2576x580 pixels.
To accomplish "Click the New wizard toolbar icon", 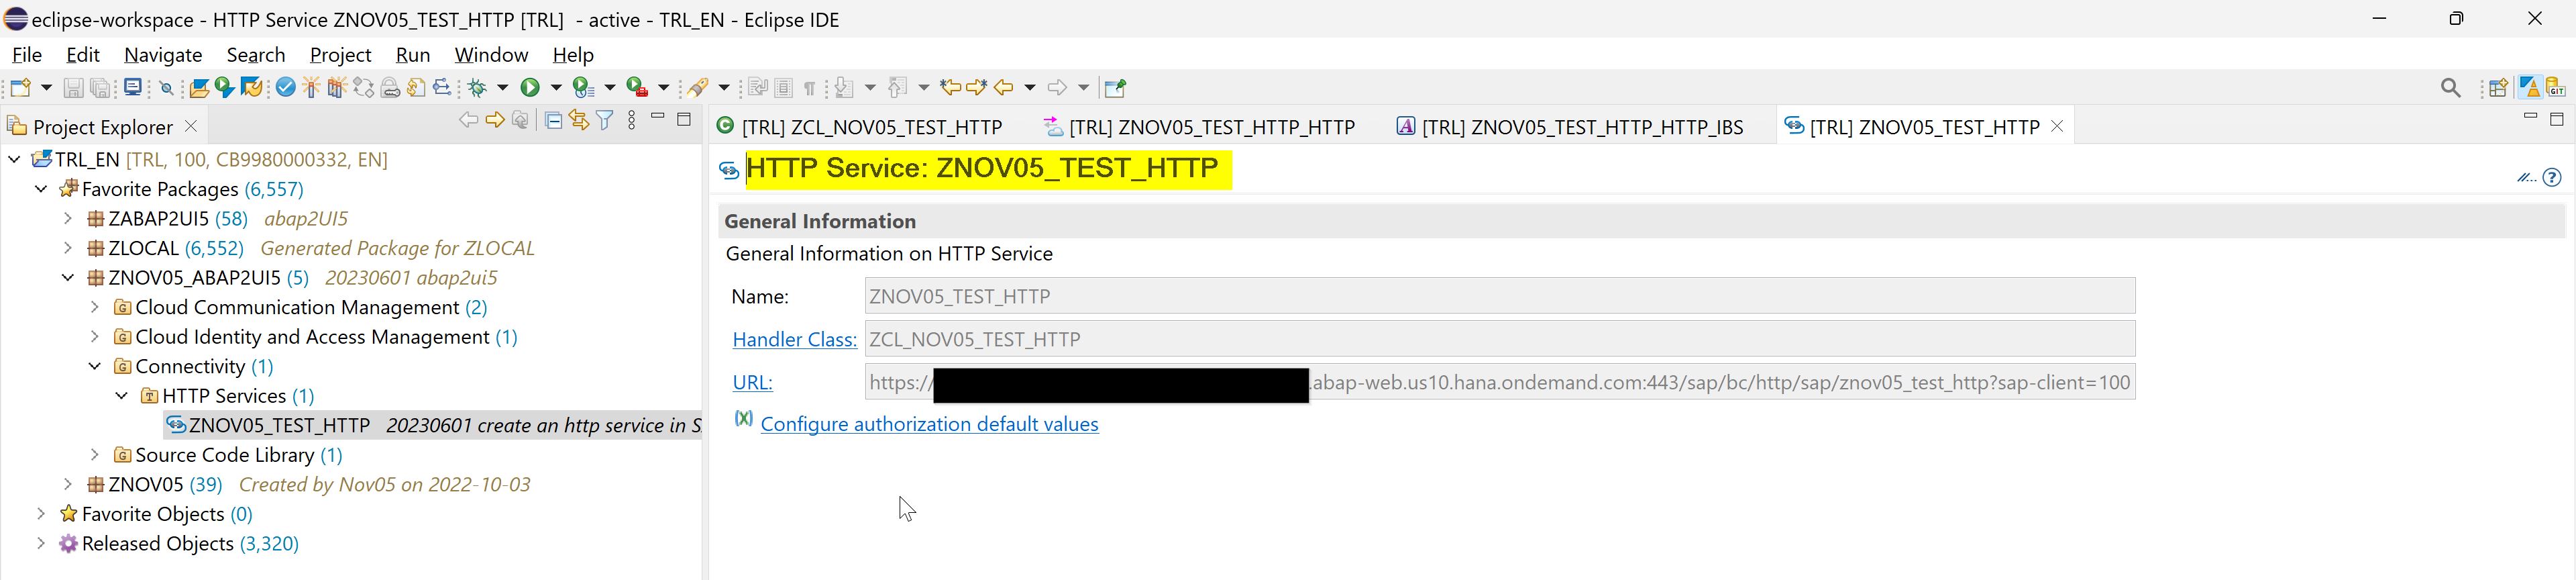I will tap(21, 88).
